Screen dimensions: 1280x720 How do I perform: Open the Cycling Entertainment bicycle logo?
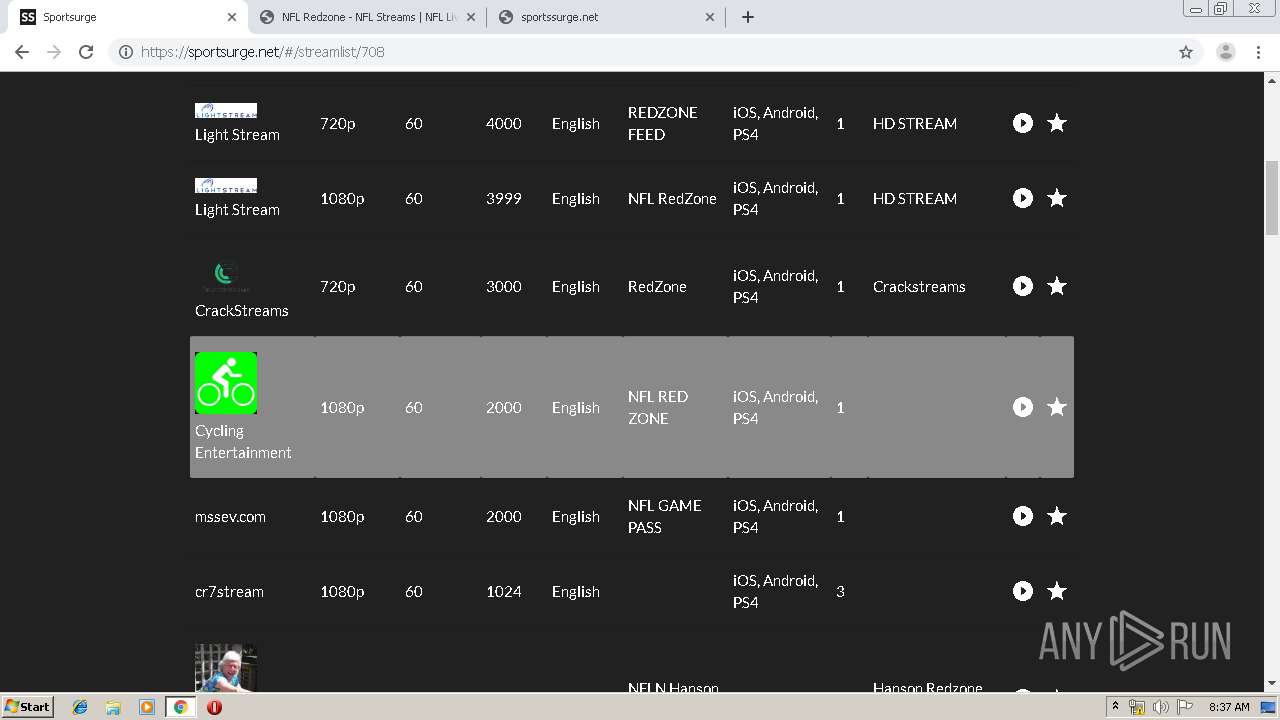point(226,383)
